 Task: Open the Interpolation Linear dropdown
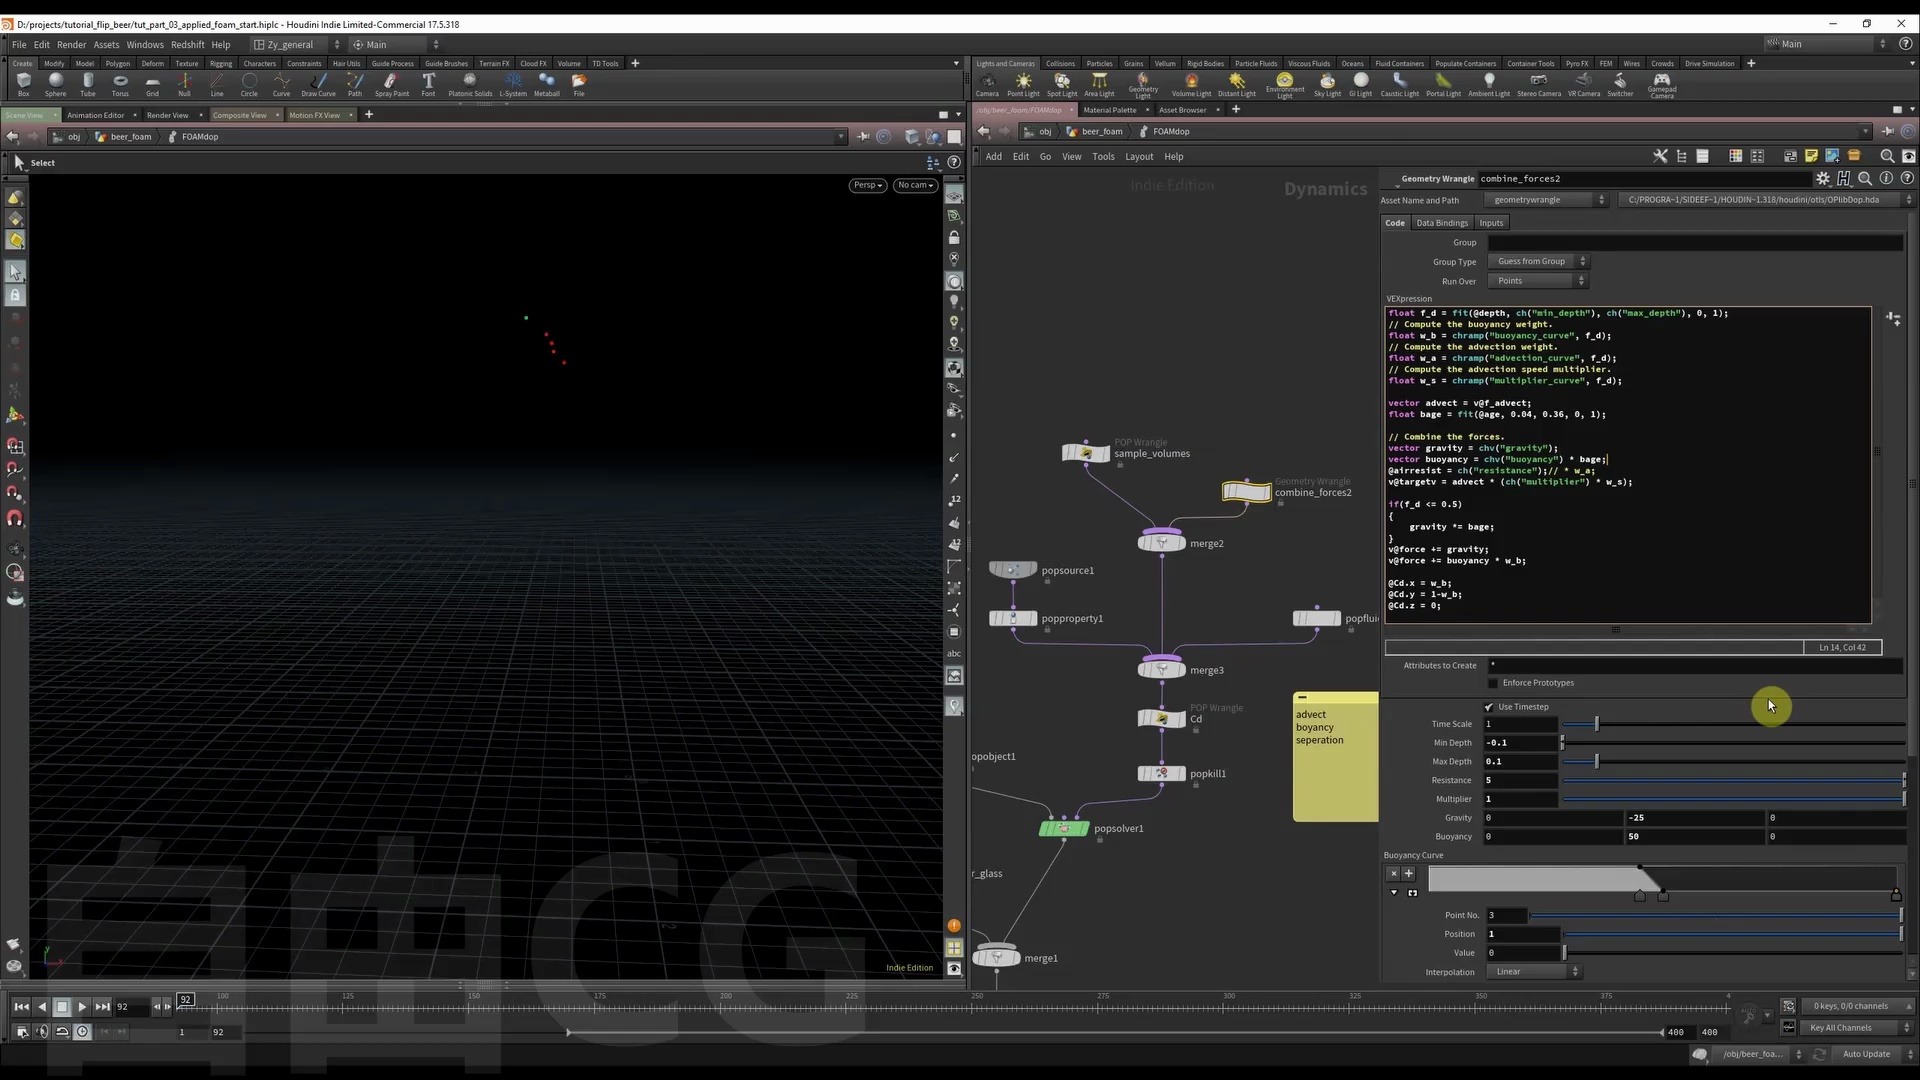(x=1533, y=972)
